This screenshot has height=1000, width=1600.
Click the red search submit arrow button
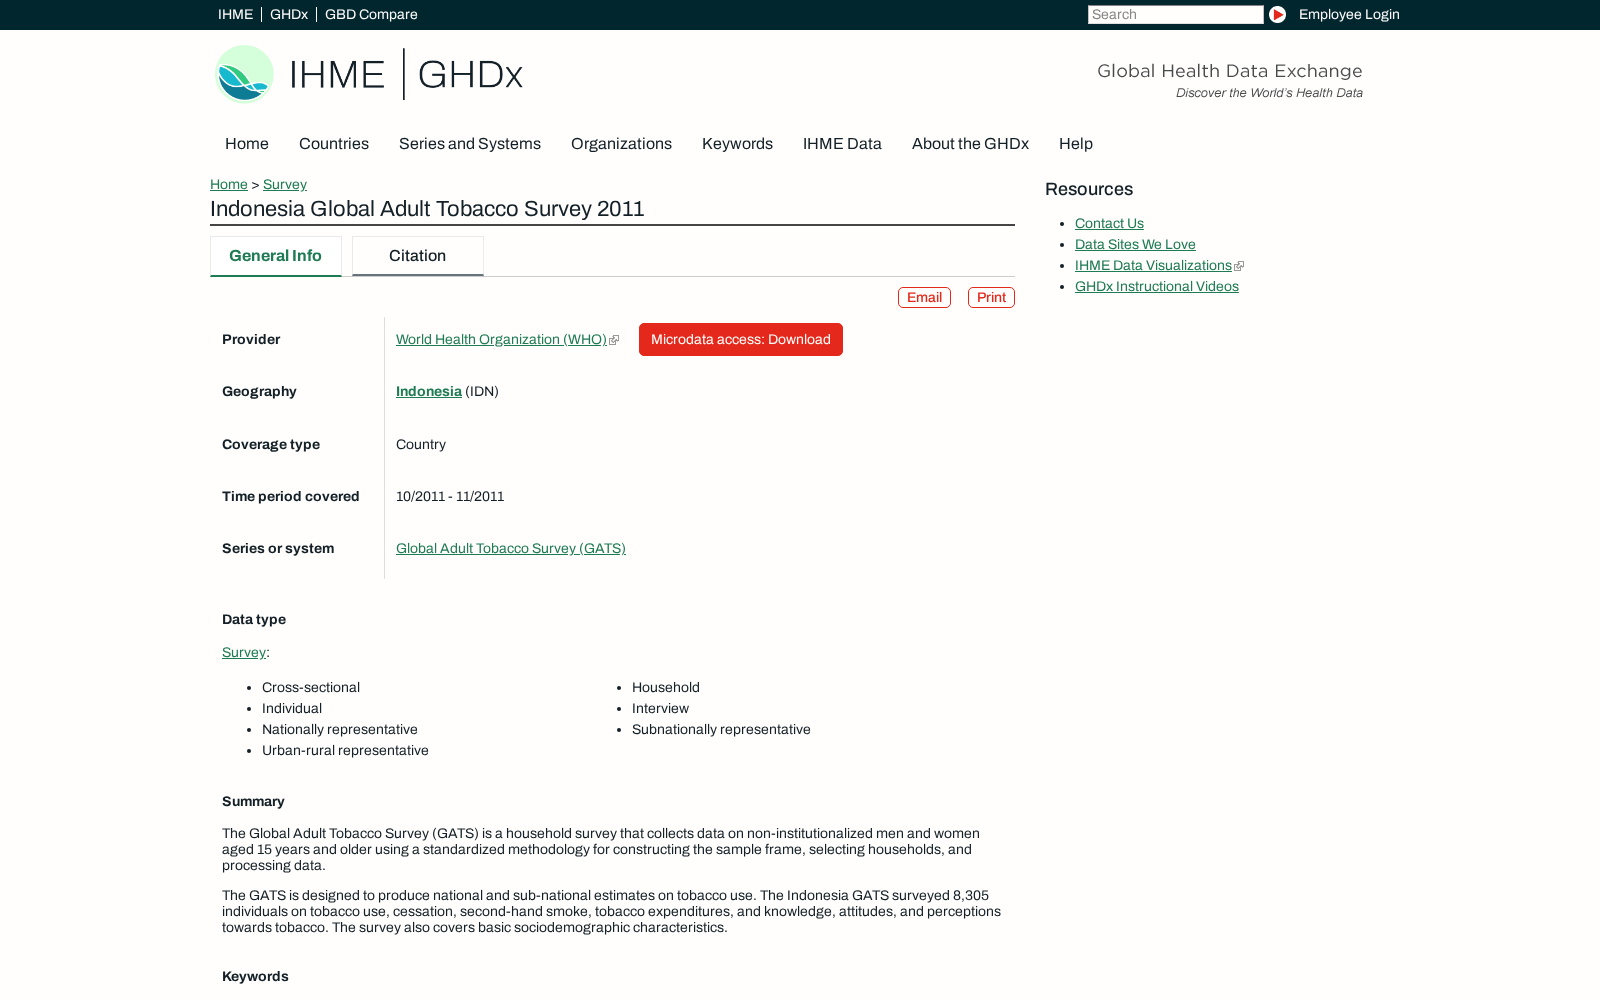[1277, 15]
